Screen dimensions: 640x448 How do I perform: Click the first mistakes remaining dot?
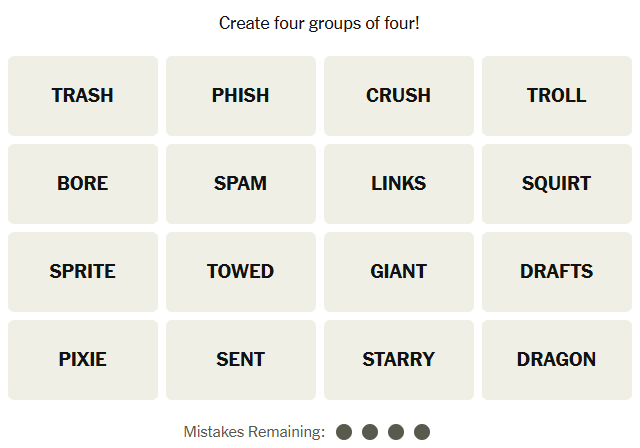click(x=344, y=432)
